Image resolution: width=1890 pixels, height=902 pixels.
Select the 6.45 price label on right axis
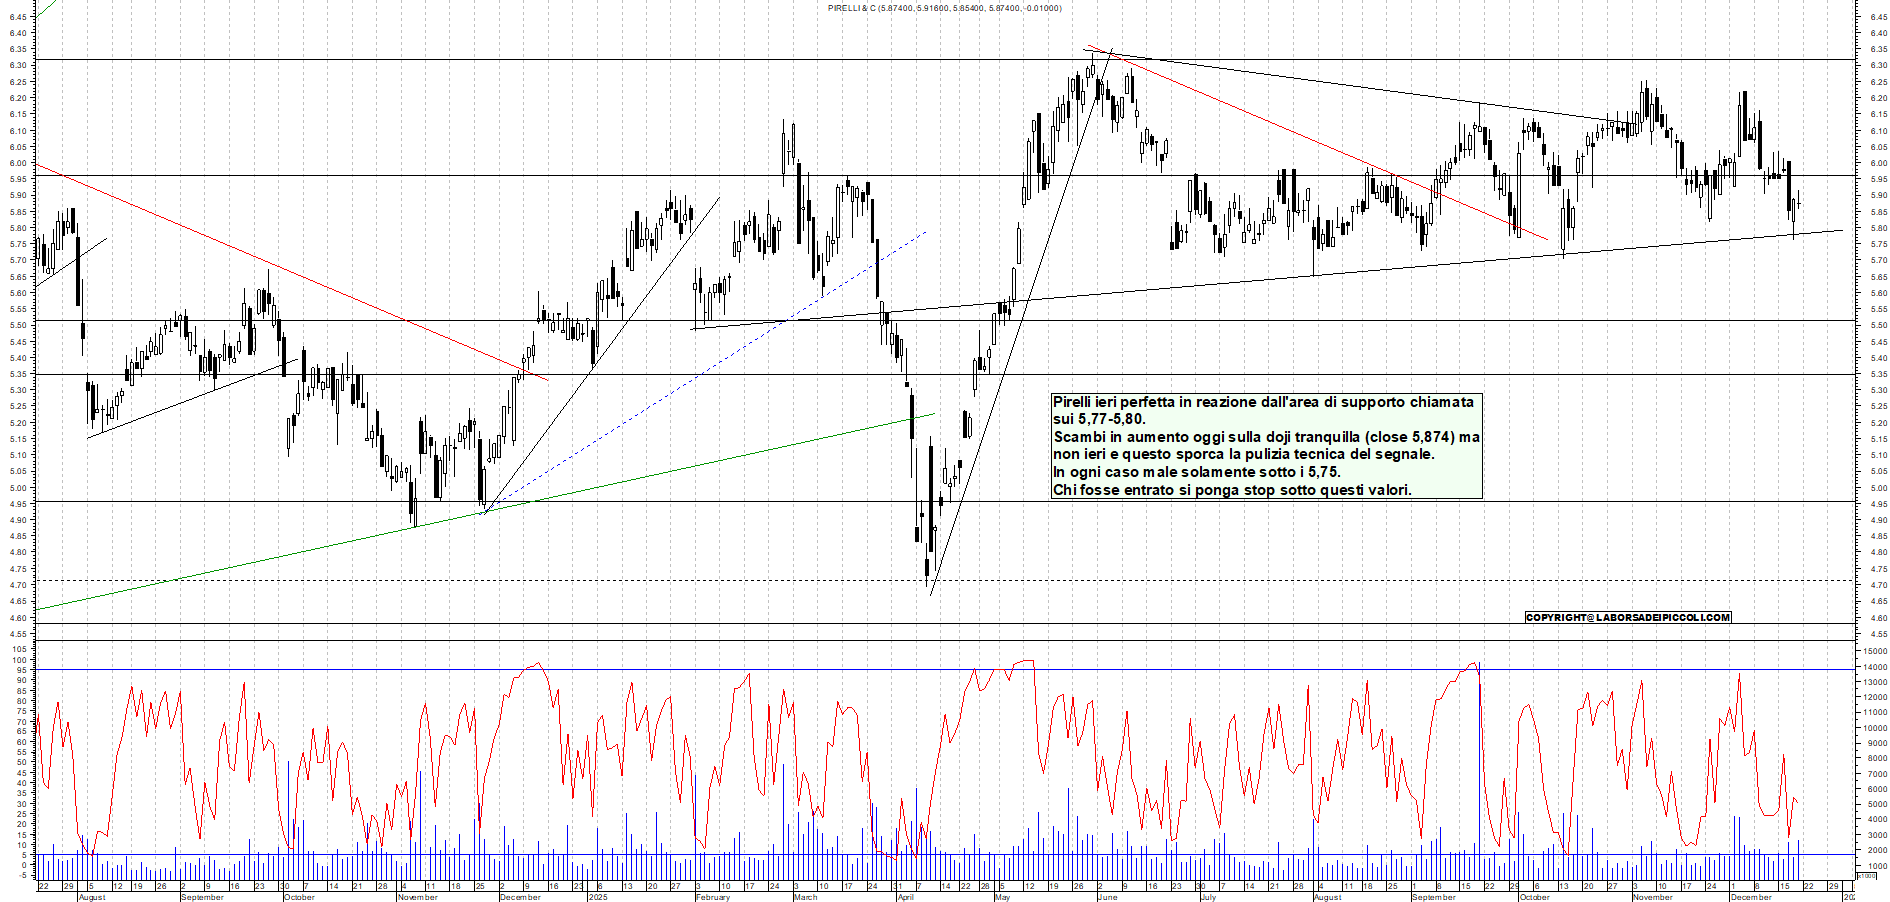click(1878, 17)
